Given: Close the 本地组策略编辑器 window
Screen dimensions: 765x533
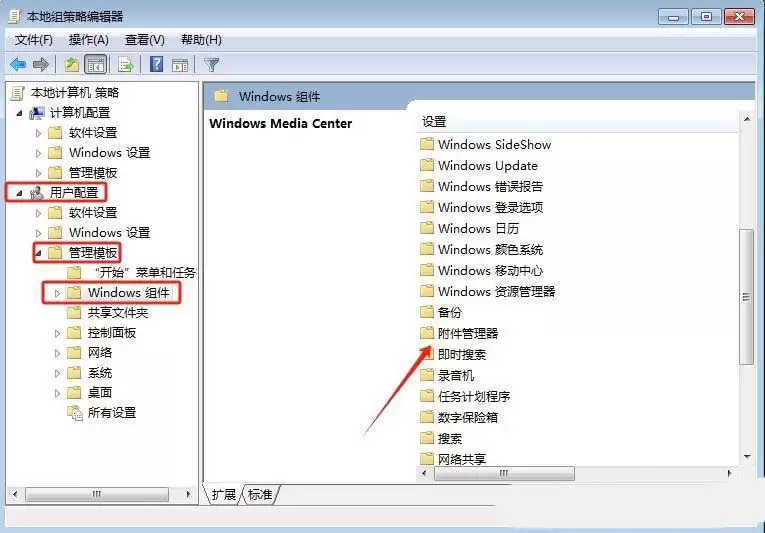Looking at the screenshot, I should [x=740, y=17].
